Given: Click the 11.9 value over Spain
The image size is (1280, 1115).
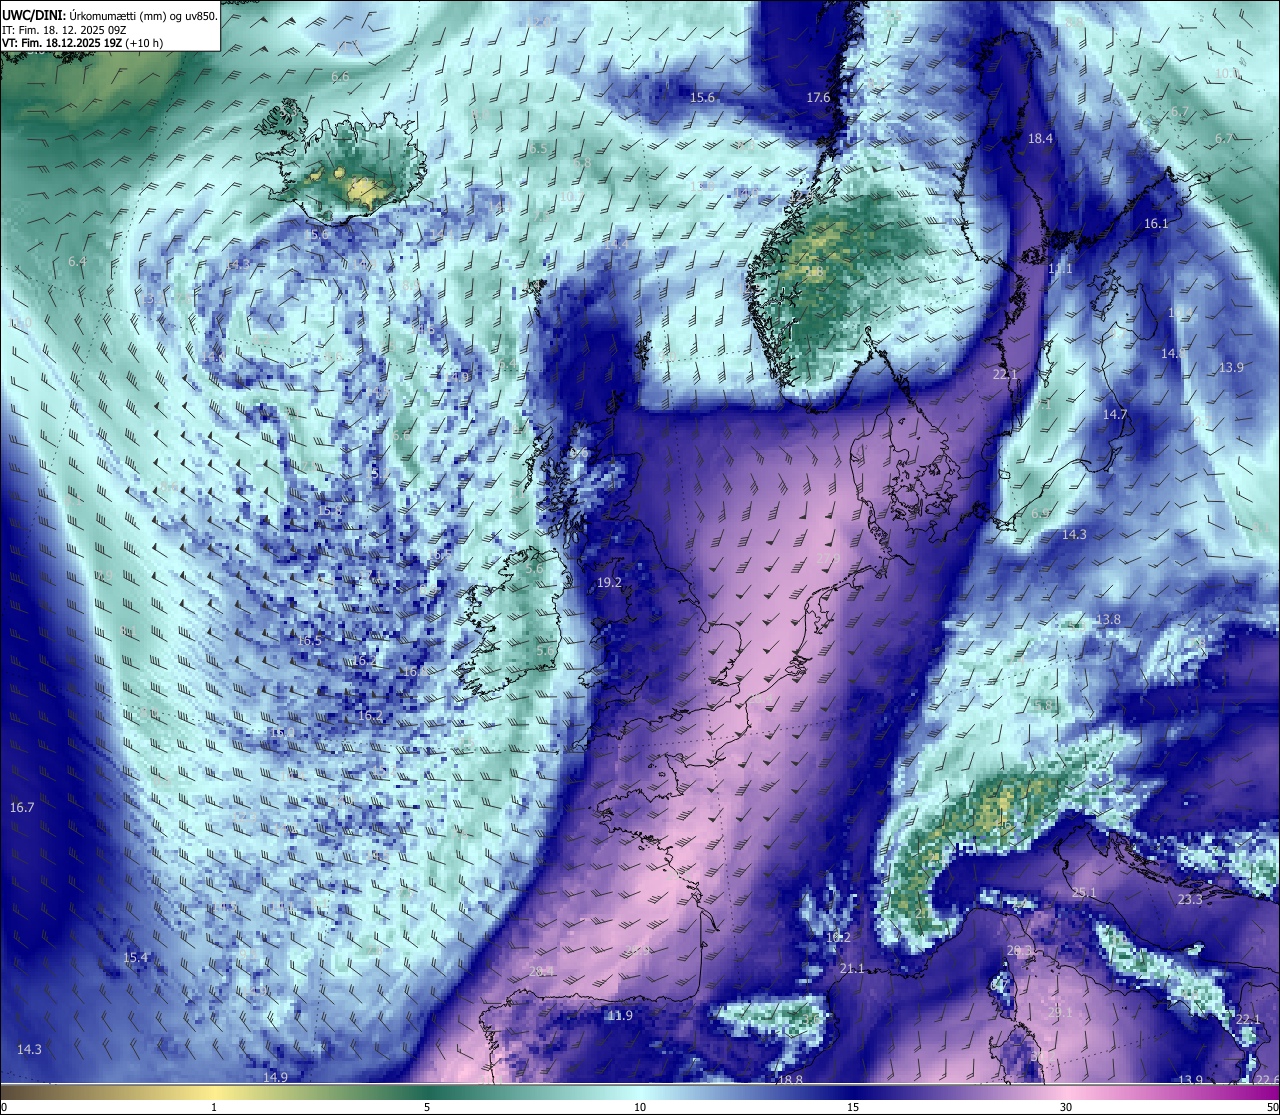Looking at the screenshot, I should point(620,1015).
